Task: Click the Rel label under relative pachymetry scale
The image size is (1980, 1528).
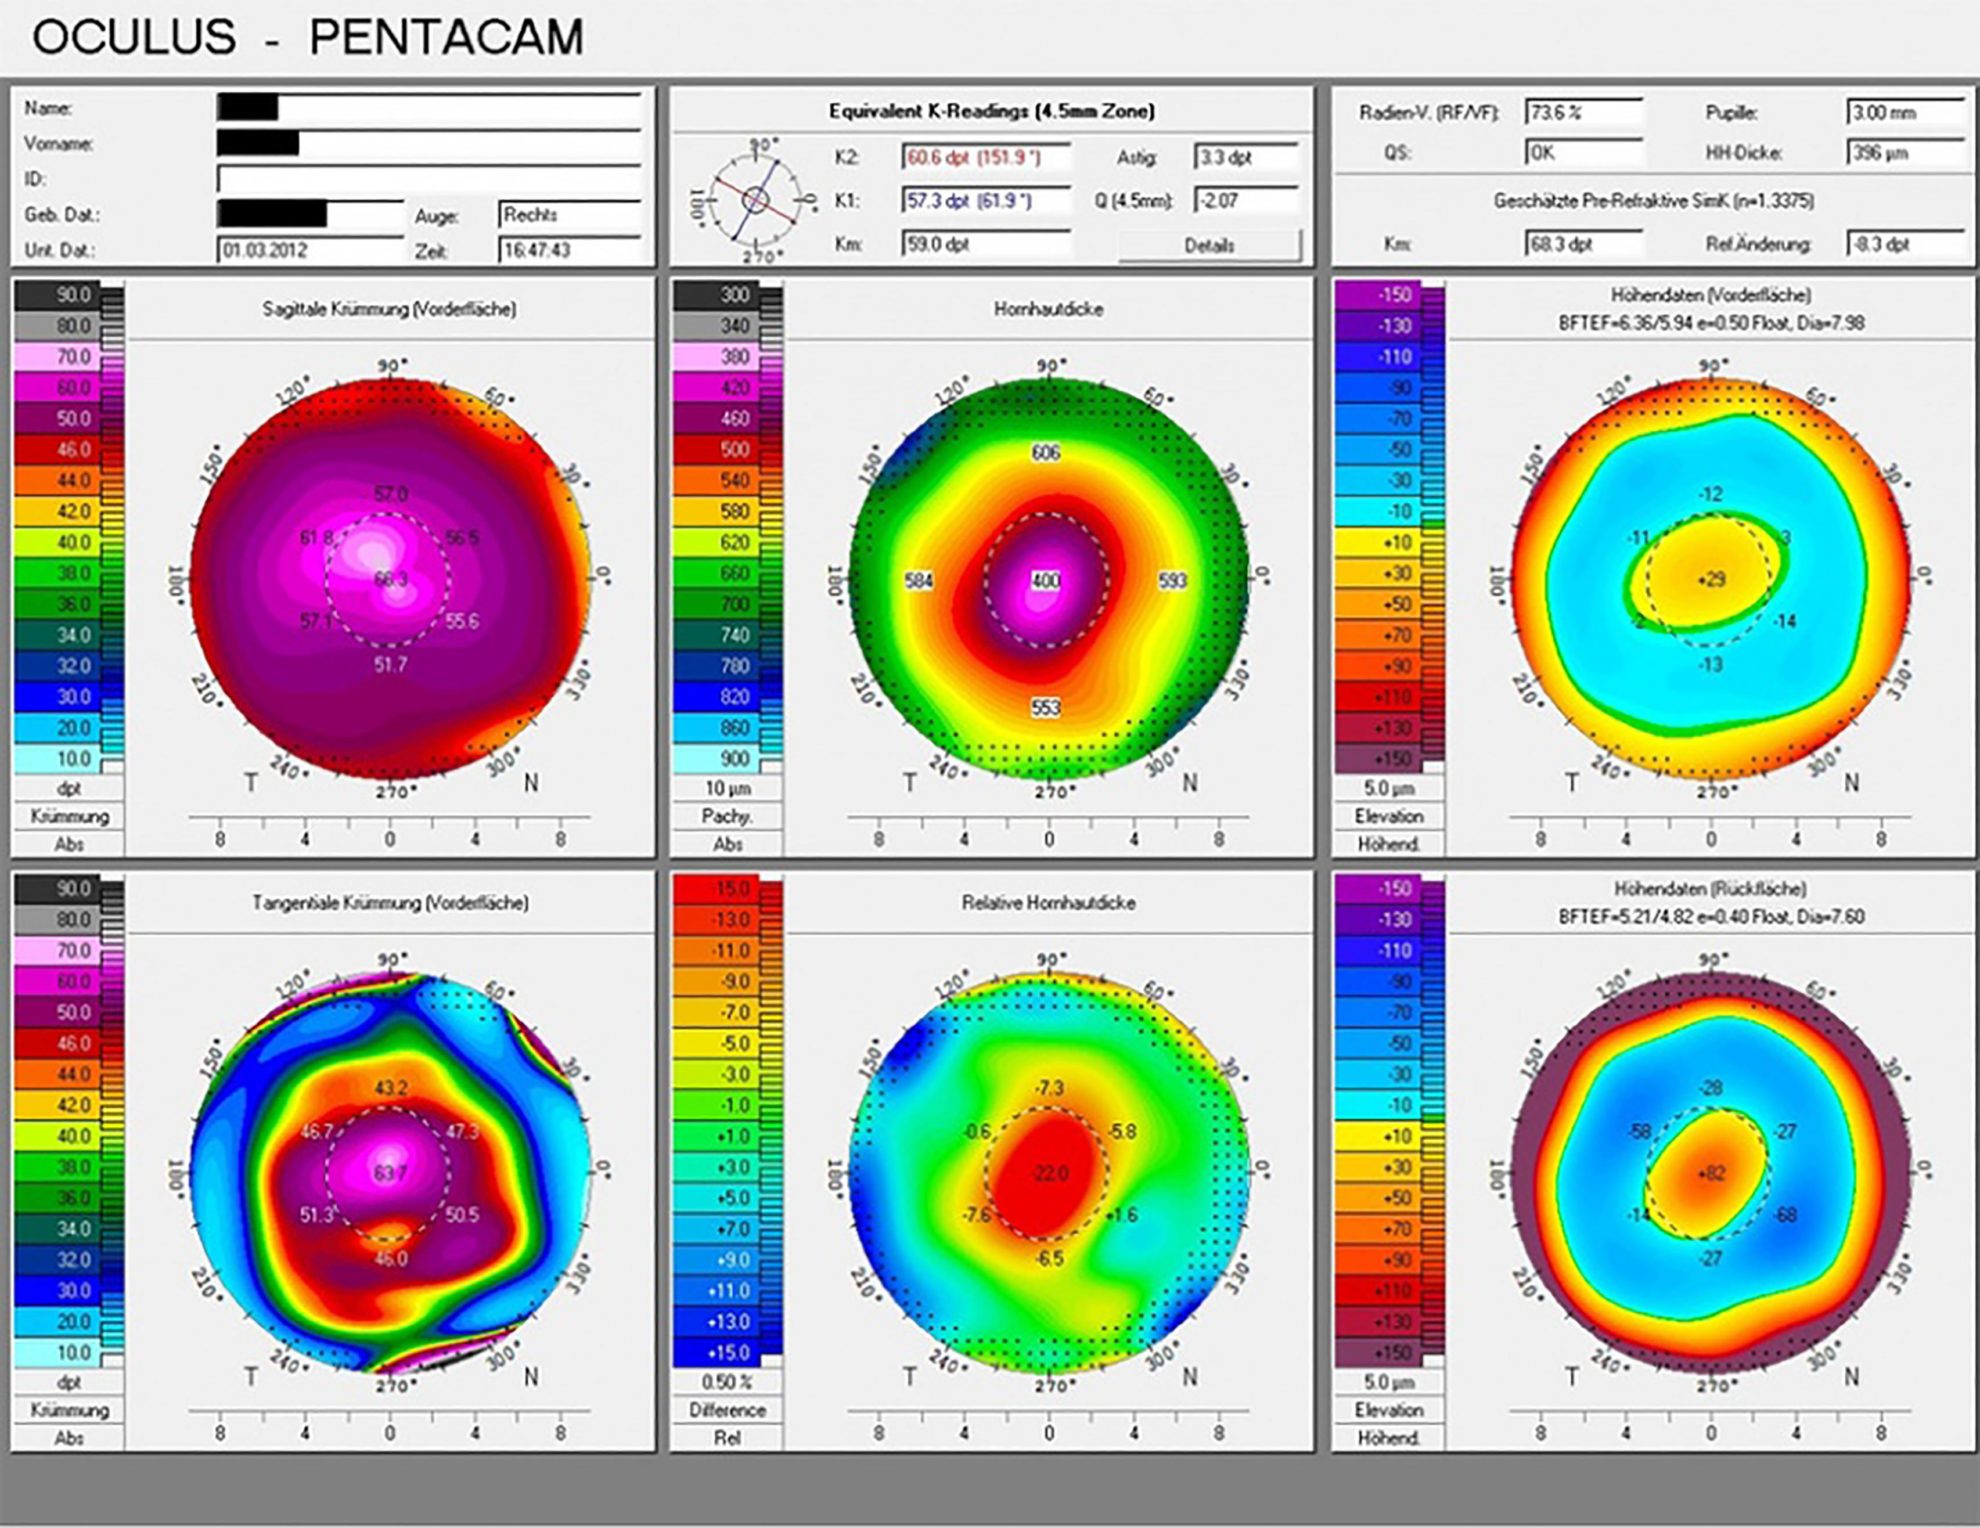Action: tap(727, 1438)
